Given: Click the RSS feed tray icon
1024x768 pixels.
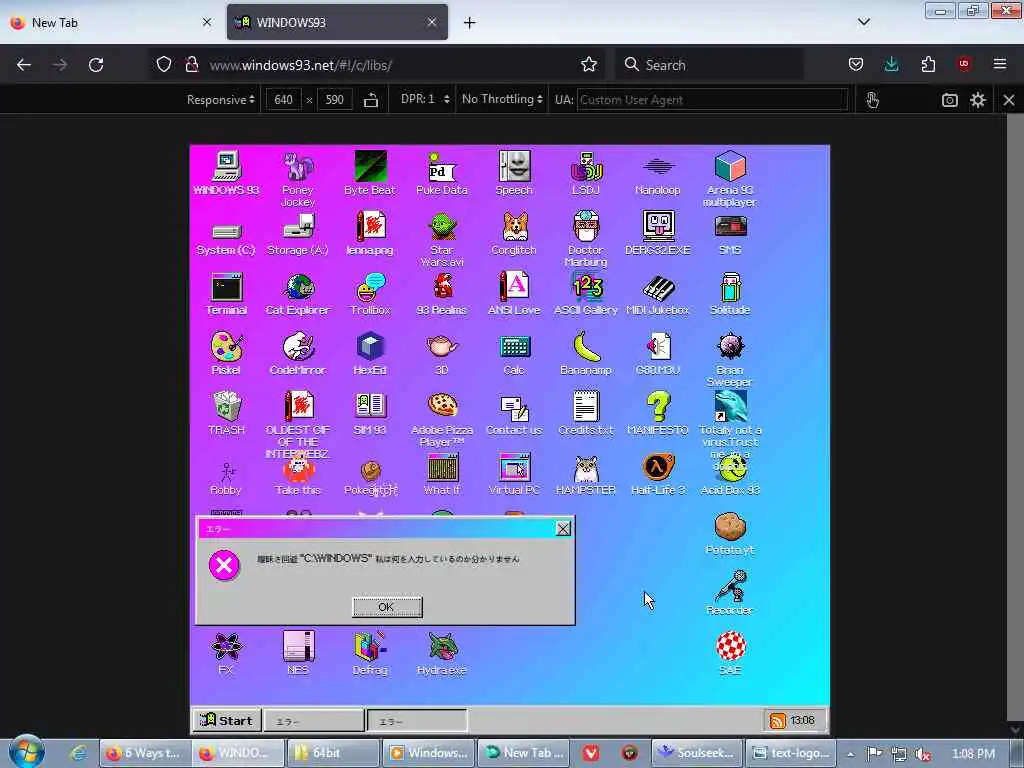Looking at the screenshot, I should 777,720.
